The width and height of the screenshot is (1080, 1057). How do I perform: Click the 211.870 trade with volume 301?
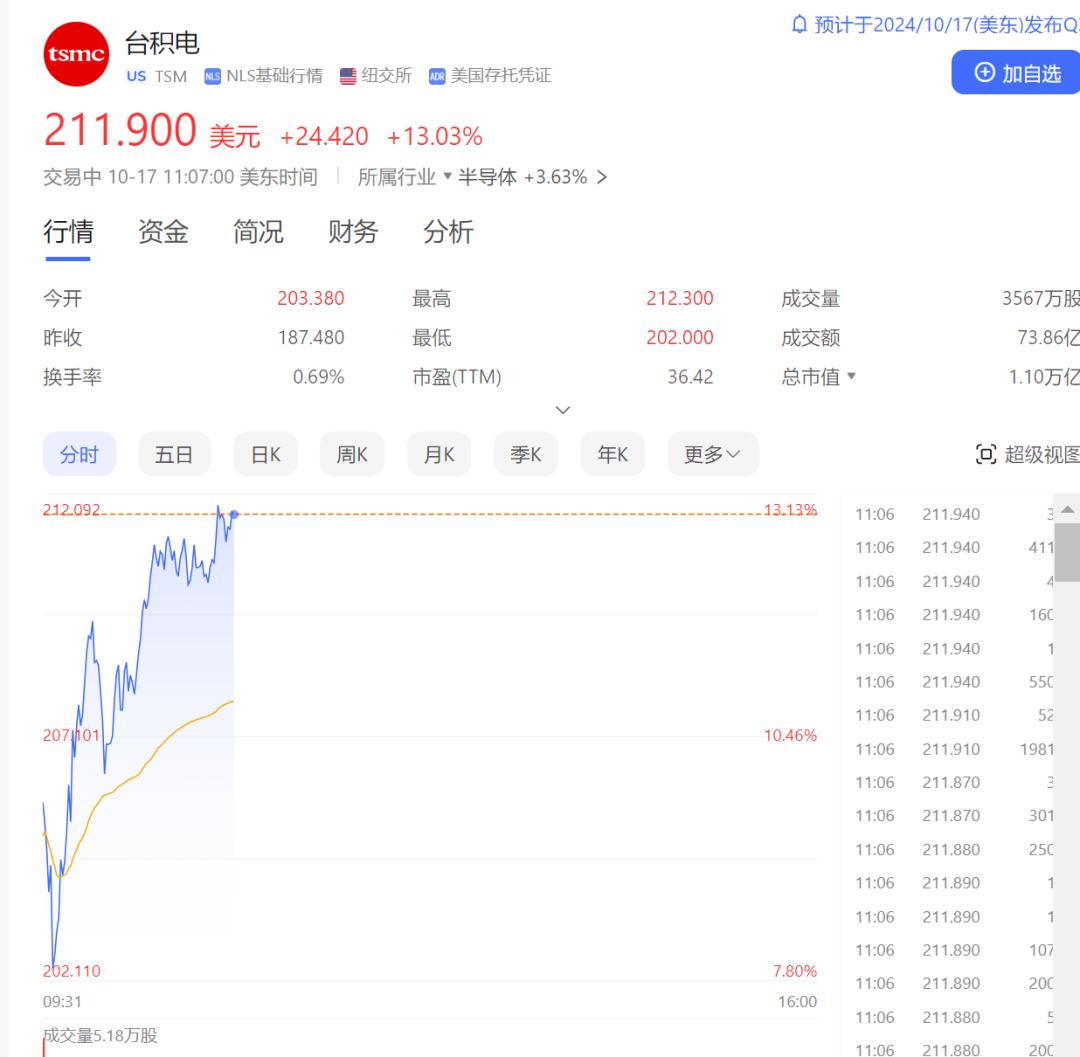[953, 815]
